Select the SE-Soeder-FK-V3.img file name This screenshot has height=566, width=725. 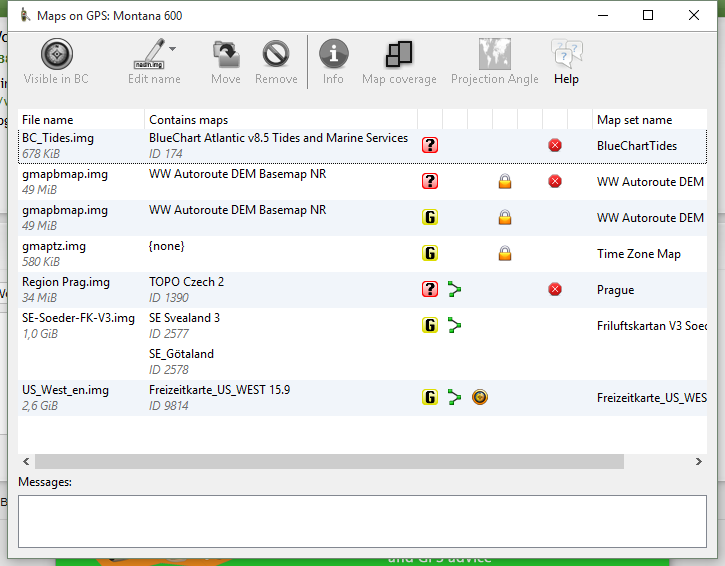tap(78, 318)
